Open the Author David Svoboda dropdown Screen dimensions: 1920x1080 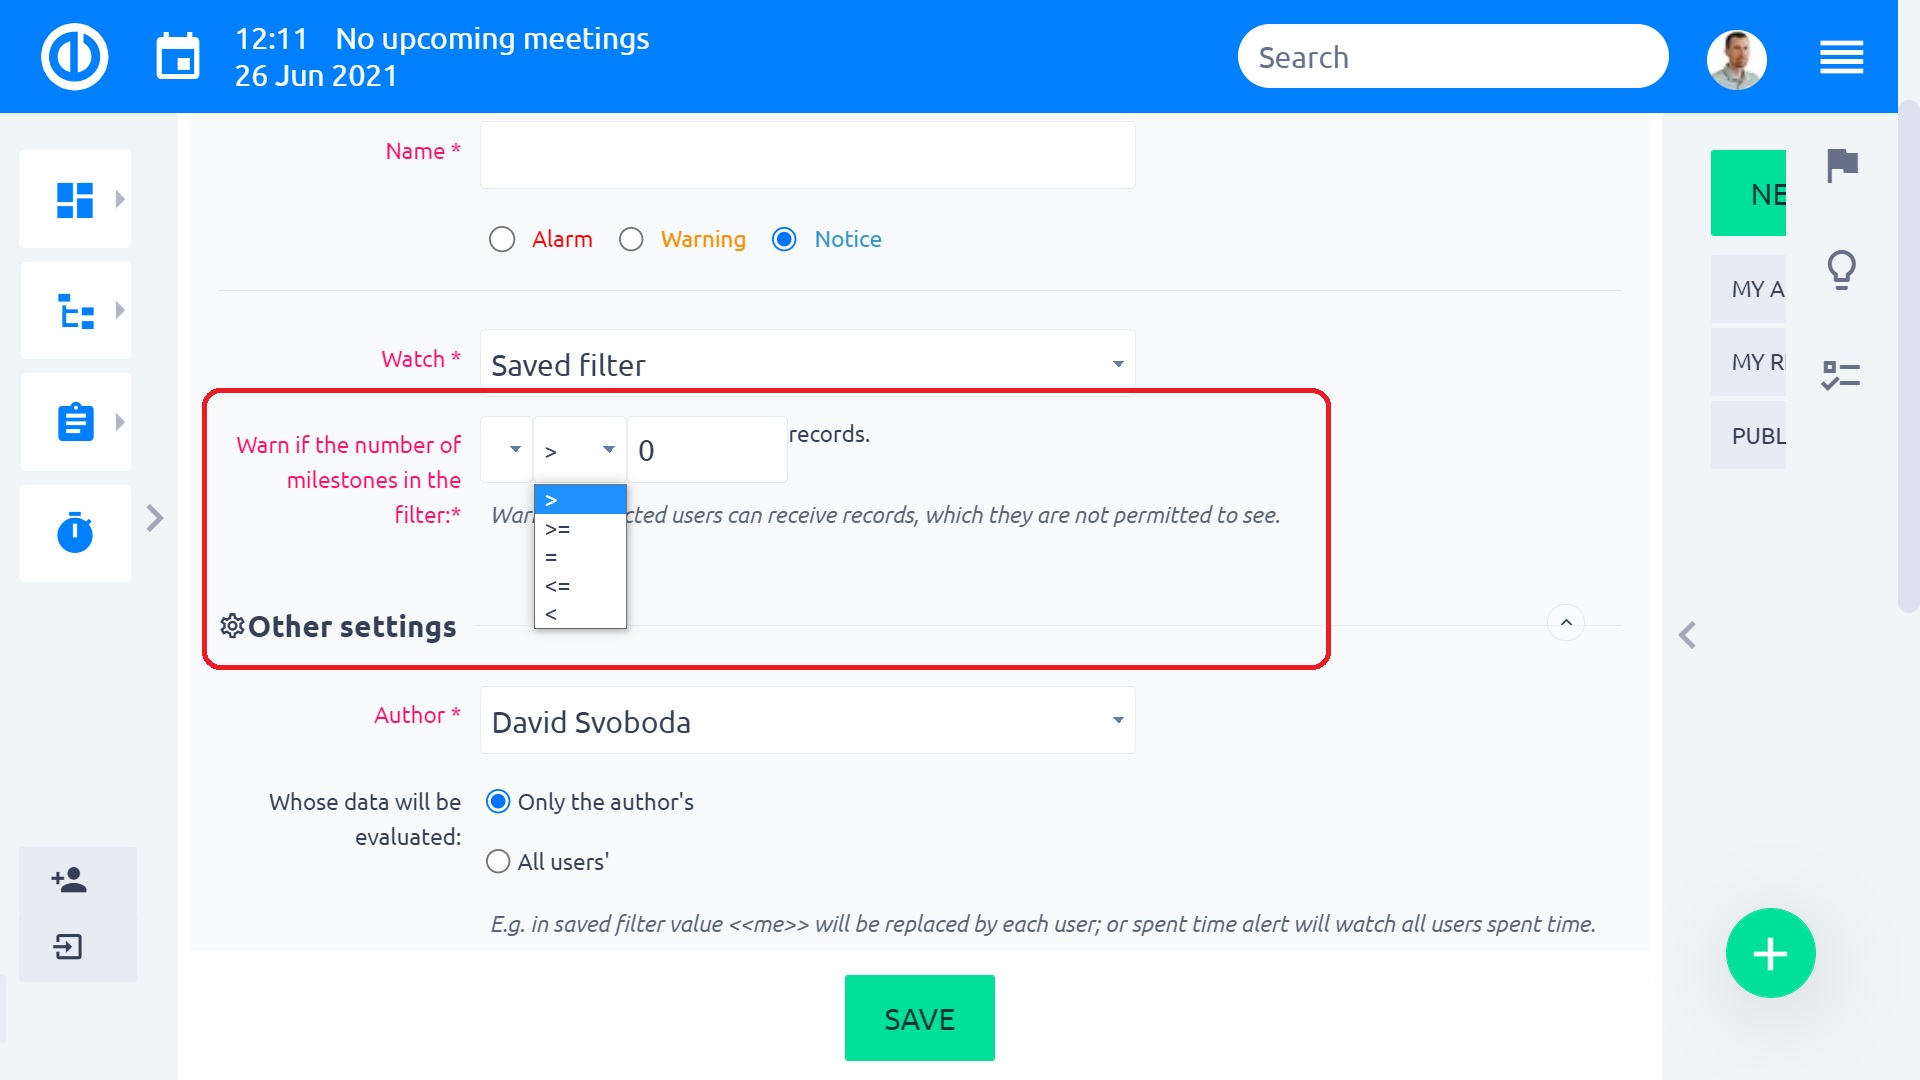(808, 721)
